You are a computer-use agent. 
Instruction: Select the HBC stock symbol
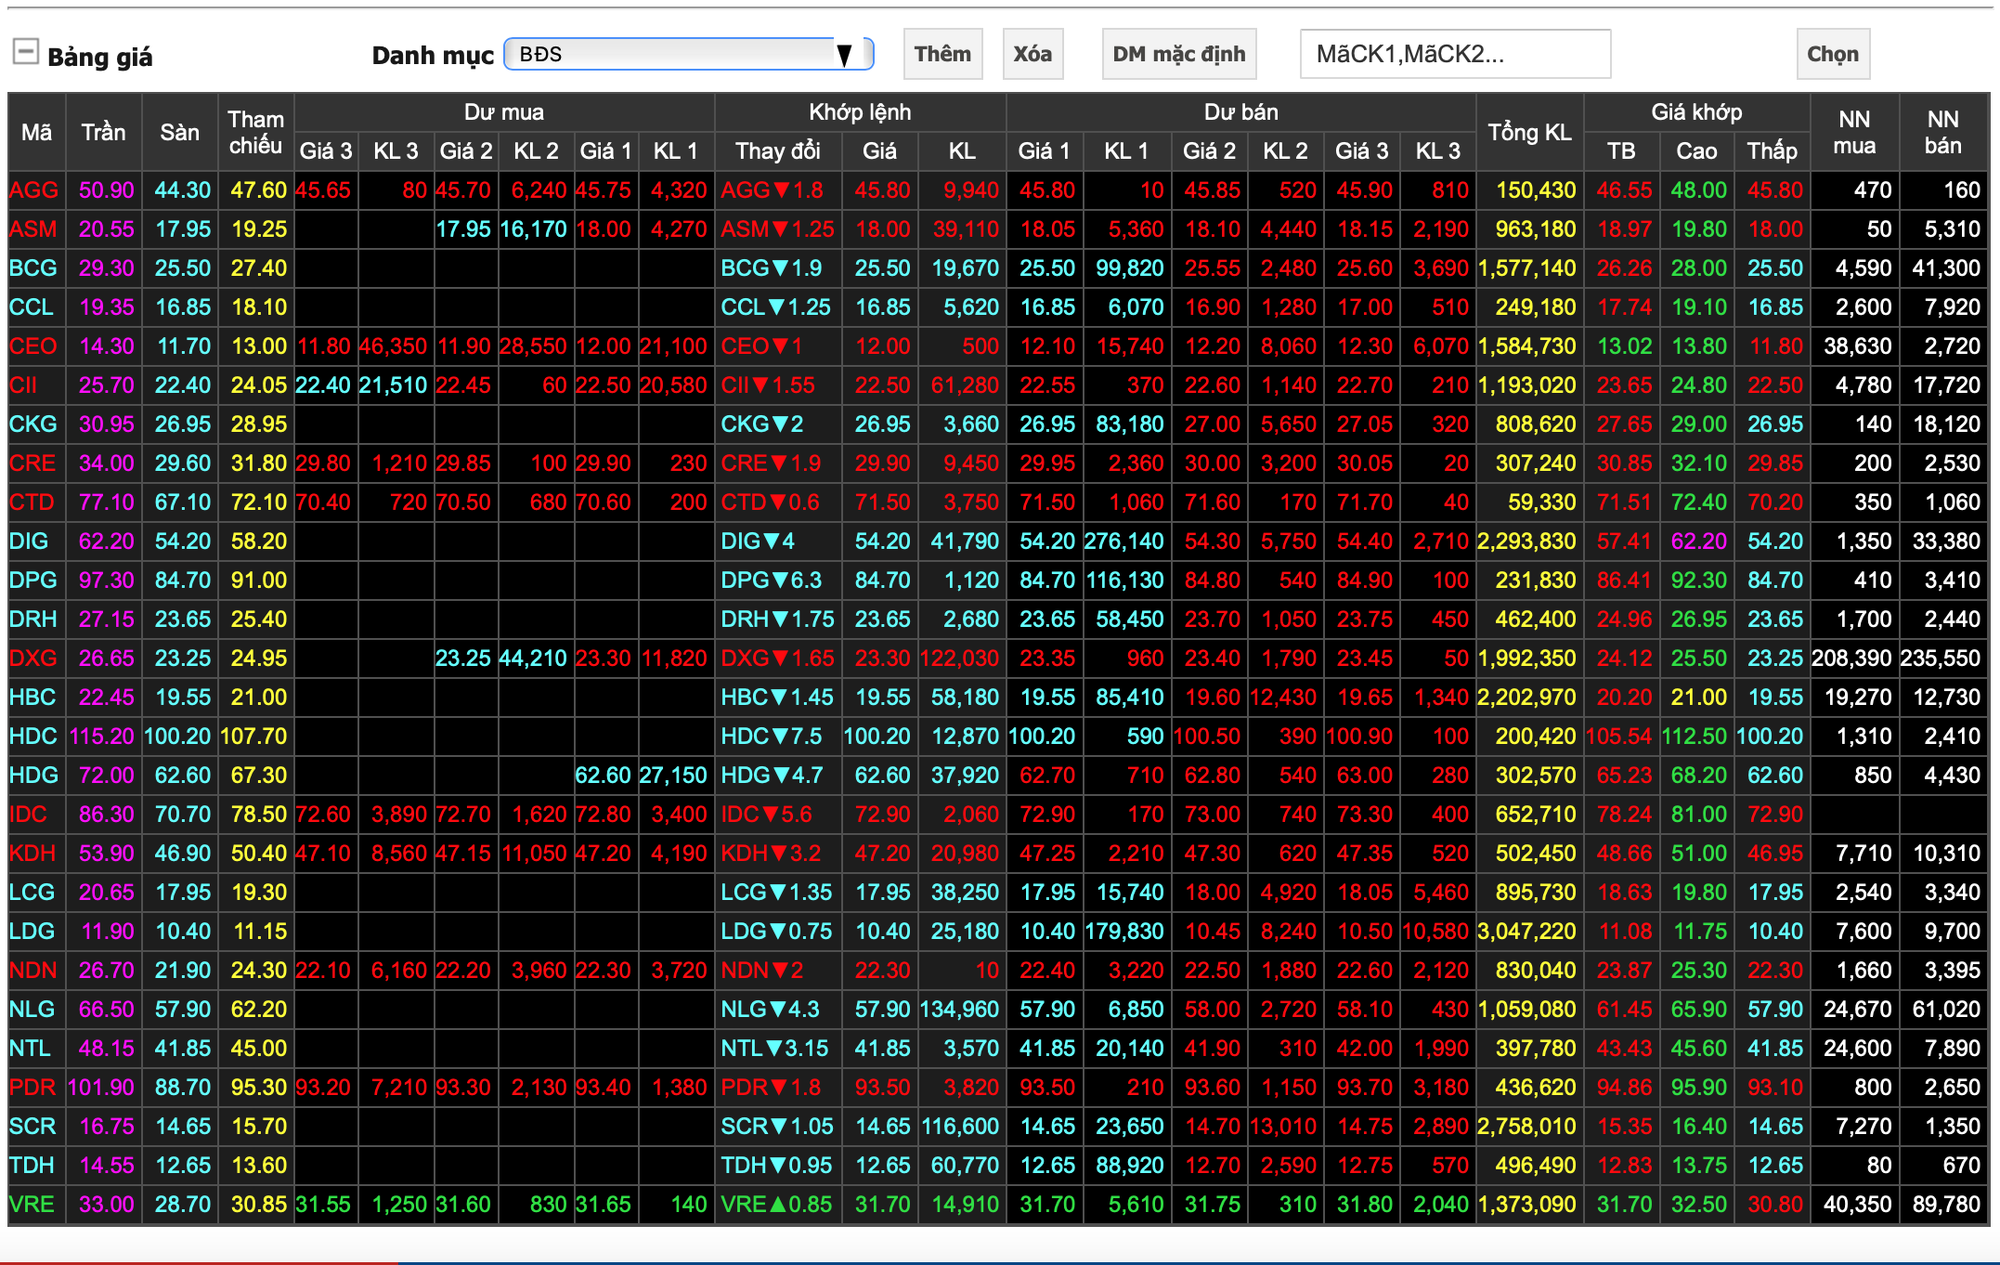pyautogui.click(x=33, y=697)
